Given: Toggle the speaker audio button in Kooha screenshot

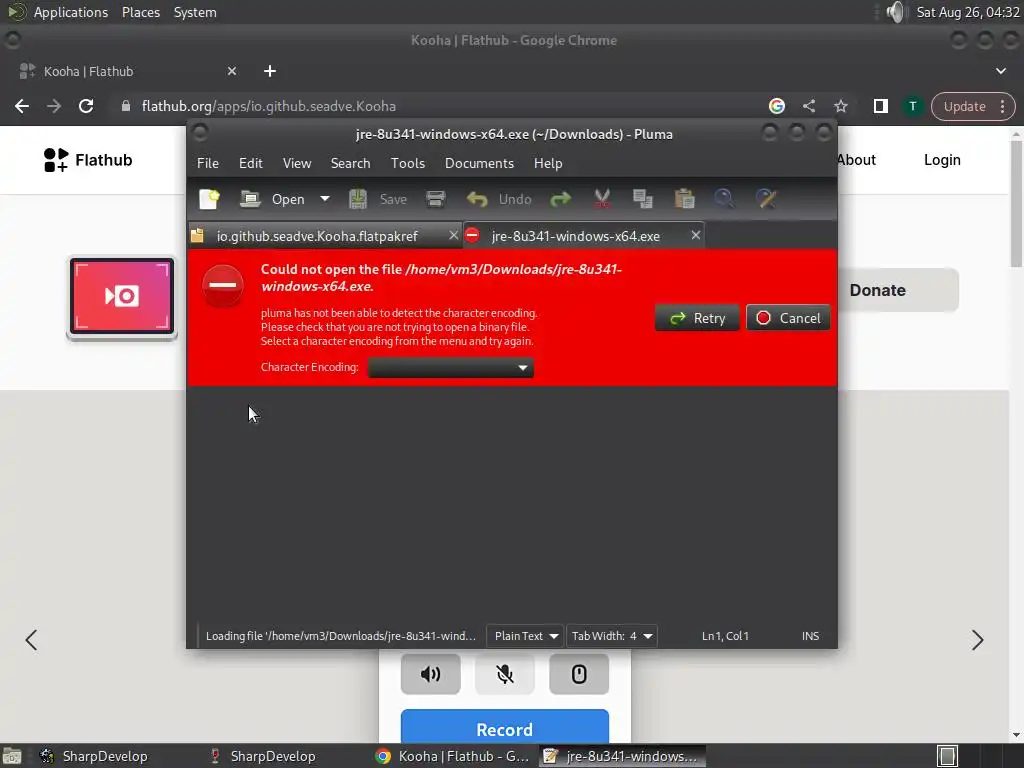Looking at the screenshot, I should [x=430, y=674].
